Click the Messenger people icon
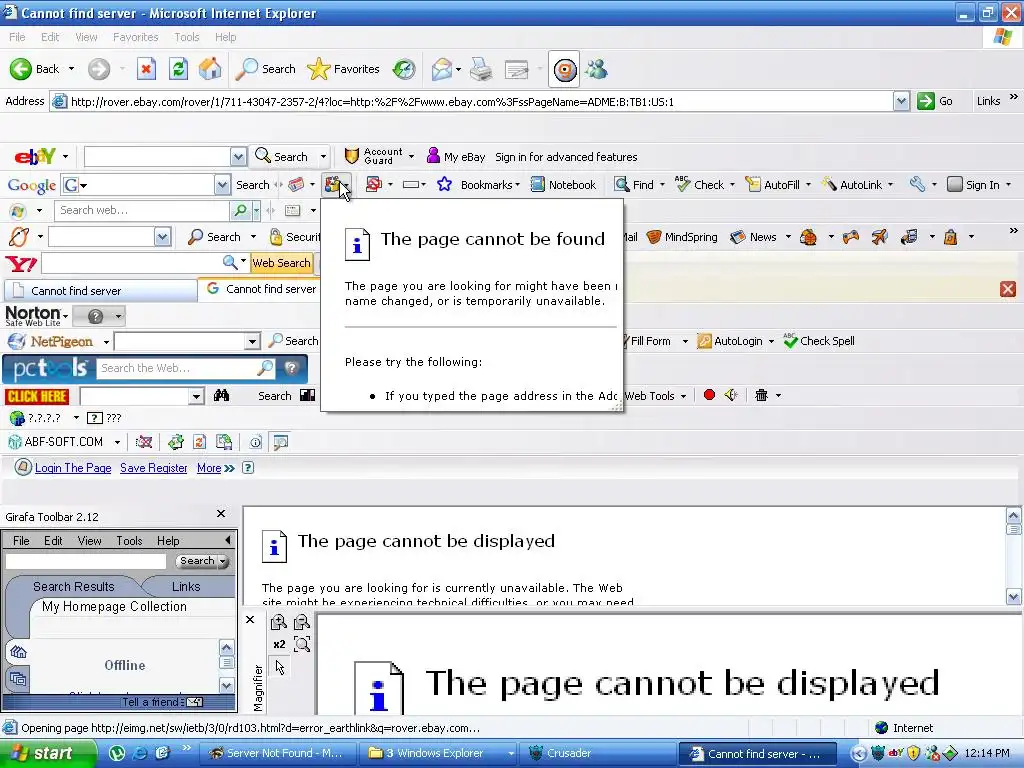This screenshot has height=768, width=1024. 597,69
